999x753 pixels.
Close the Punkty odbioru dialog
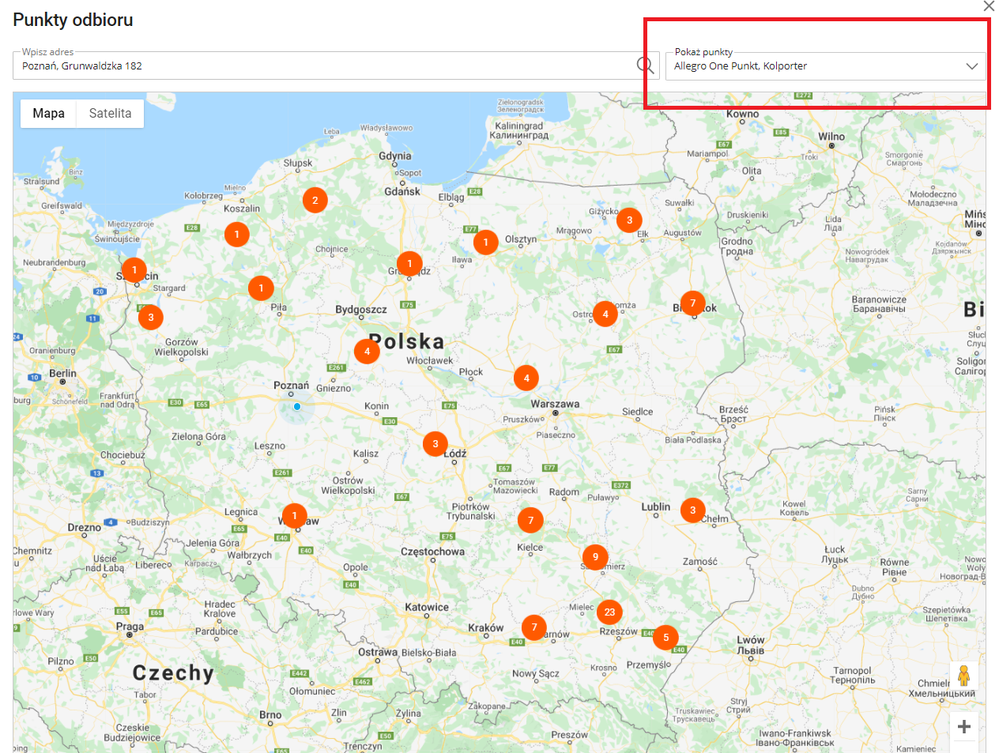click(989, 6)
